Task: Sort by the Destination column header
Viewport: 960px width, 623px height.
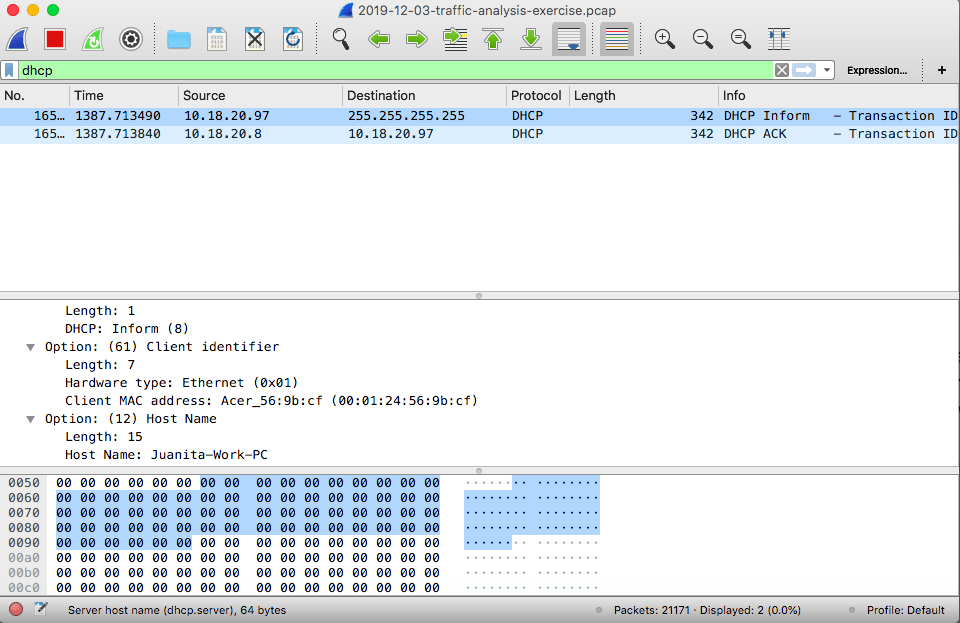Action: [x=424, y=95]
